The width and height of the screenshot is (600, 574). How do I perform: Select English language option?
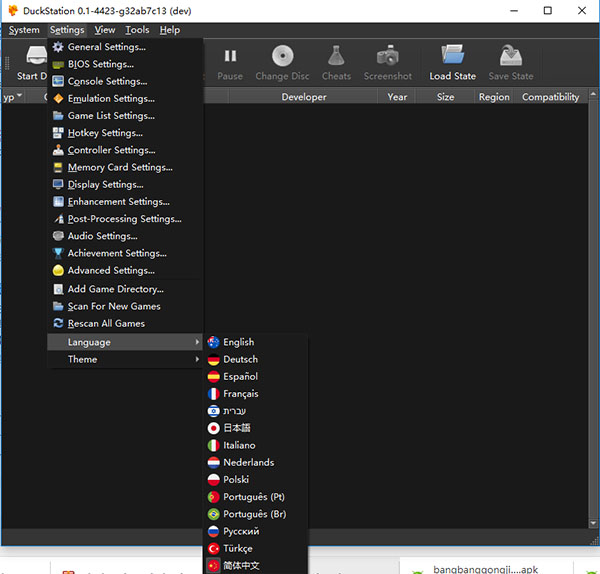tap(238, 342)
